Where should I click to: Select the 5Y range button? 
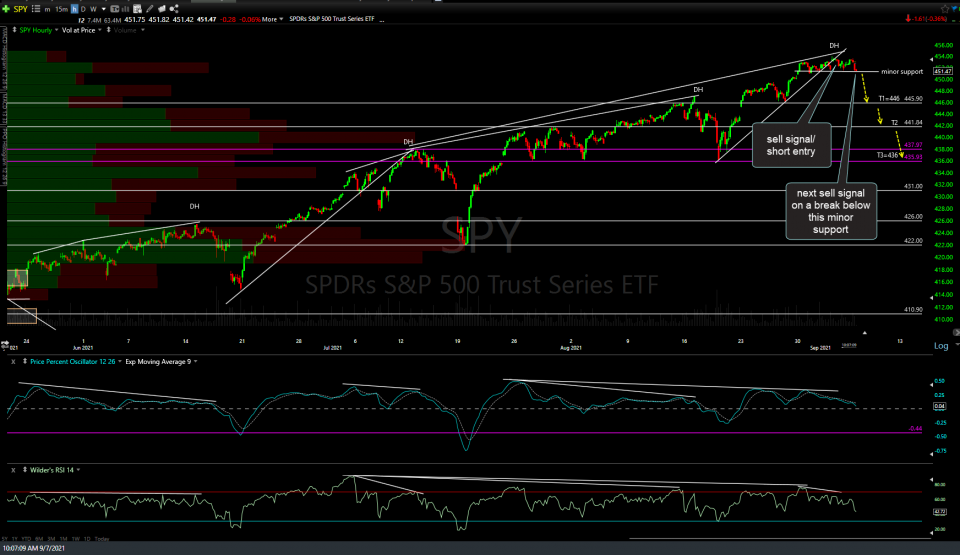coord(4,539)
